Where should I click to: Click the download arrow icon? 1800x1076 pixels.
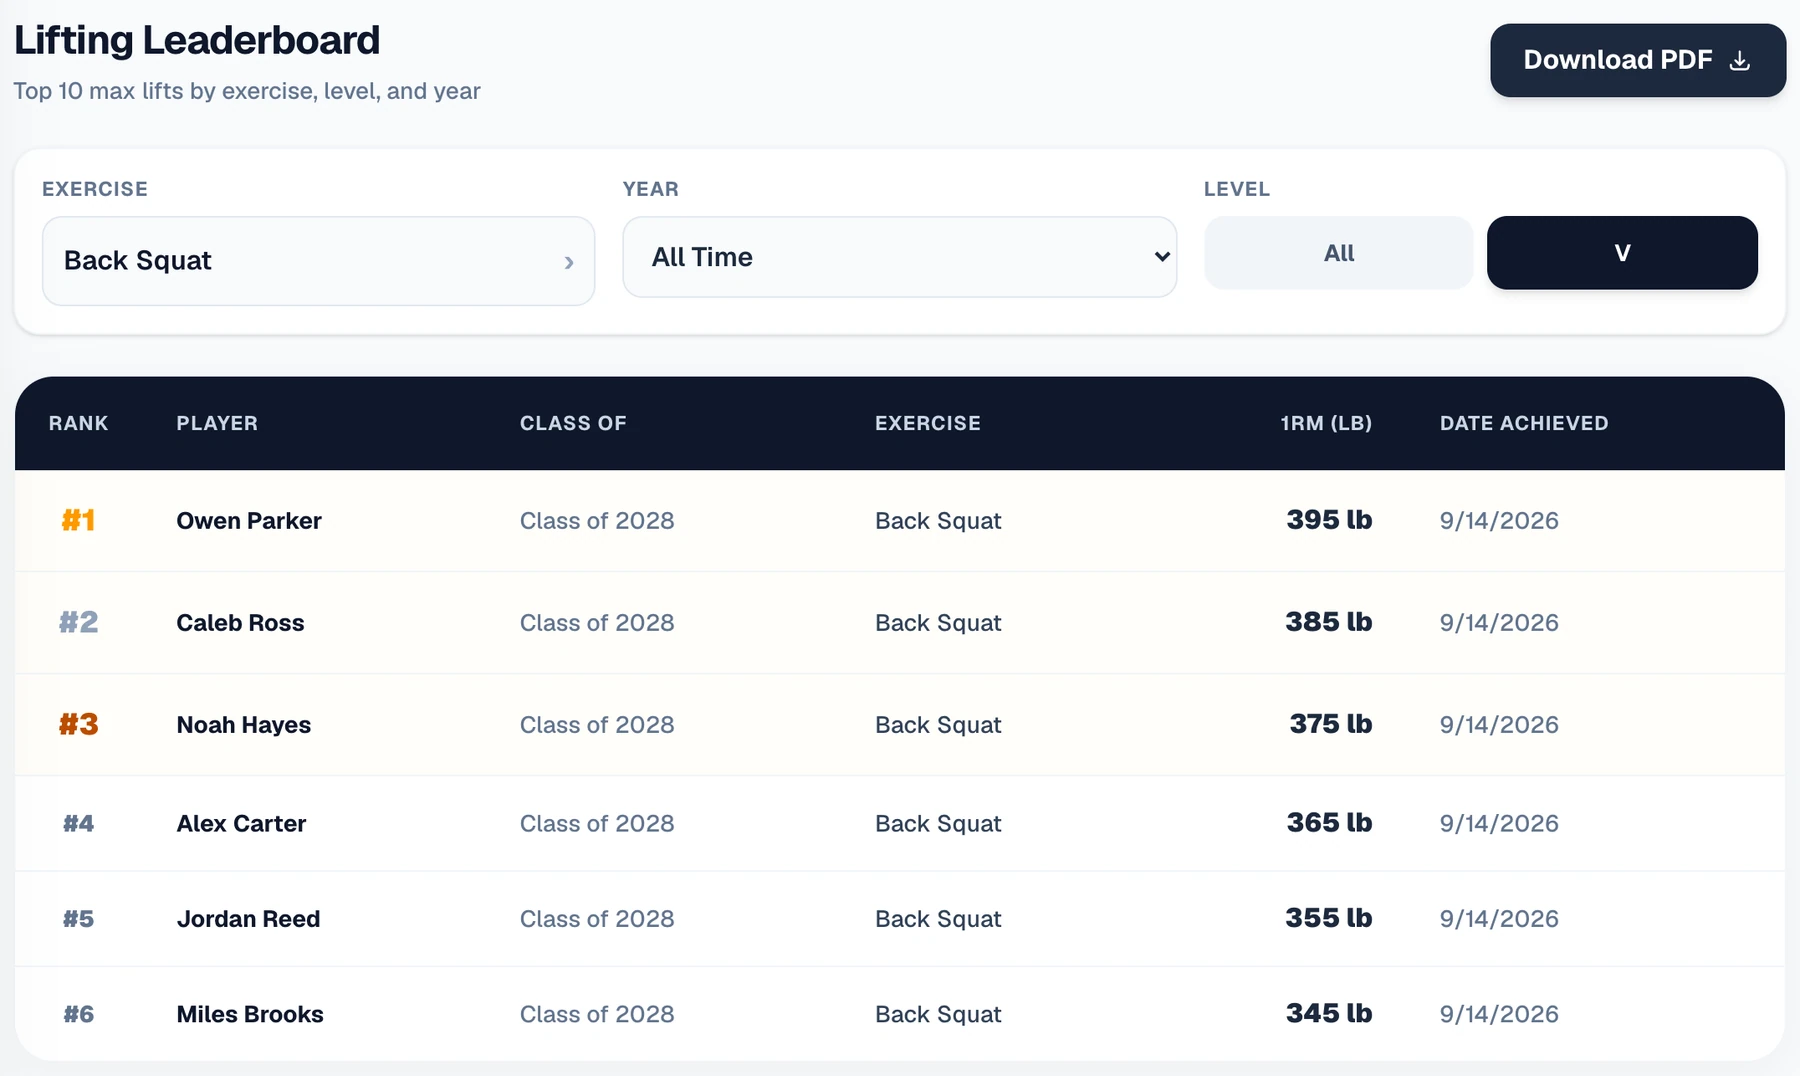pos(1740,60)
